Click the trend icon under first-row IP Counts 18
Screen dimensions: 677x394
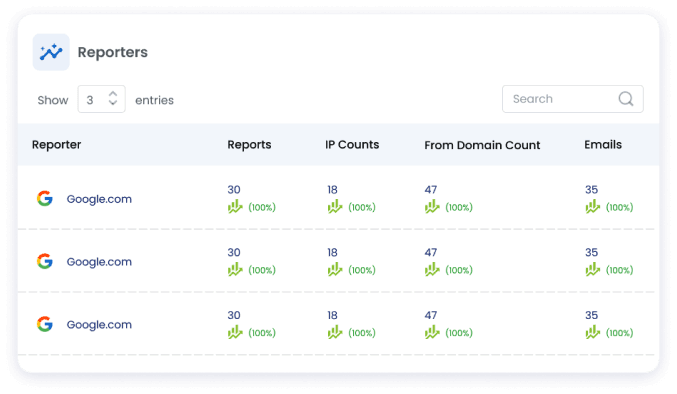335,207
